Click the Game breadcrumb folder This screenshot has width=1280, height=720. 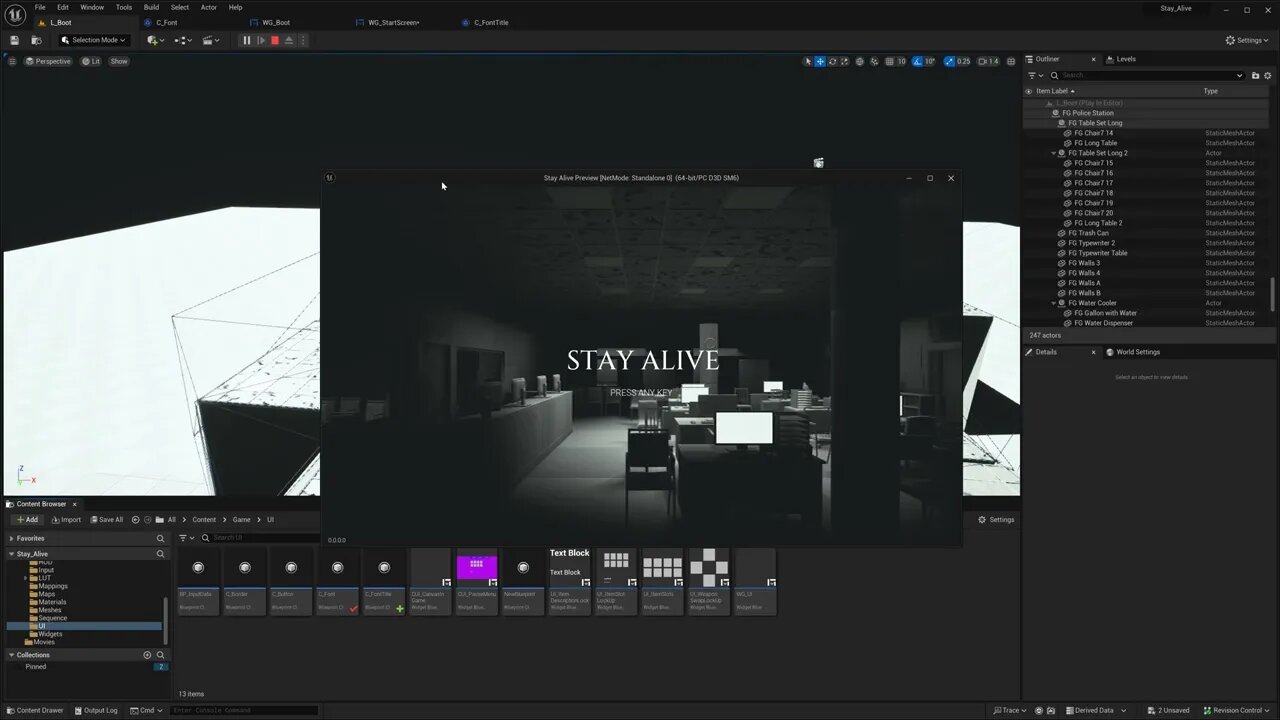pyautogui.click(x=242, y=520)
